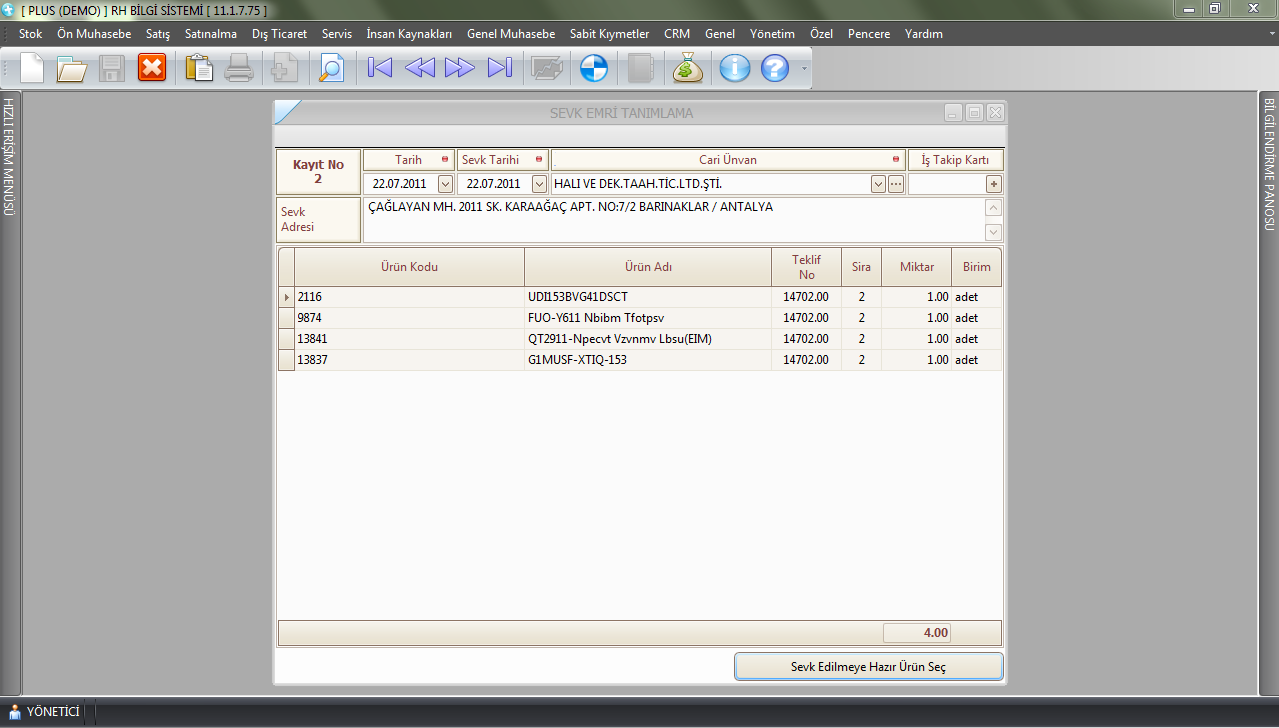Click the red X delete icon
The image size is (1279, 728).
pos(152,68)
